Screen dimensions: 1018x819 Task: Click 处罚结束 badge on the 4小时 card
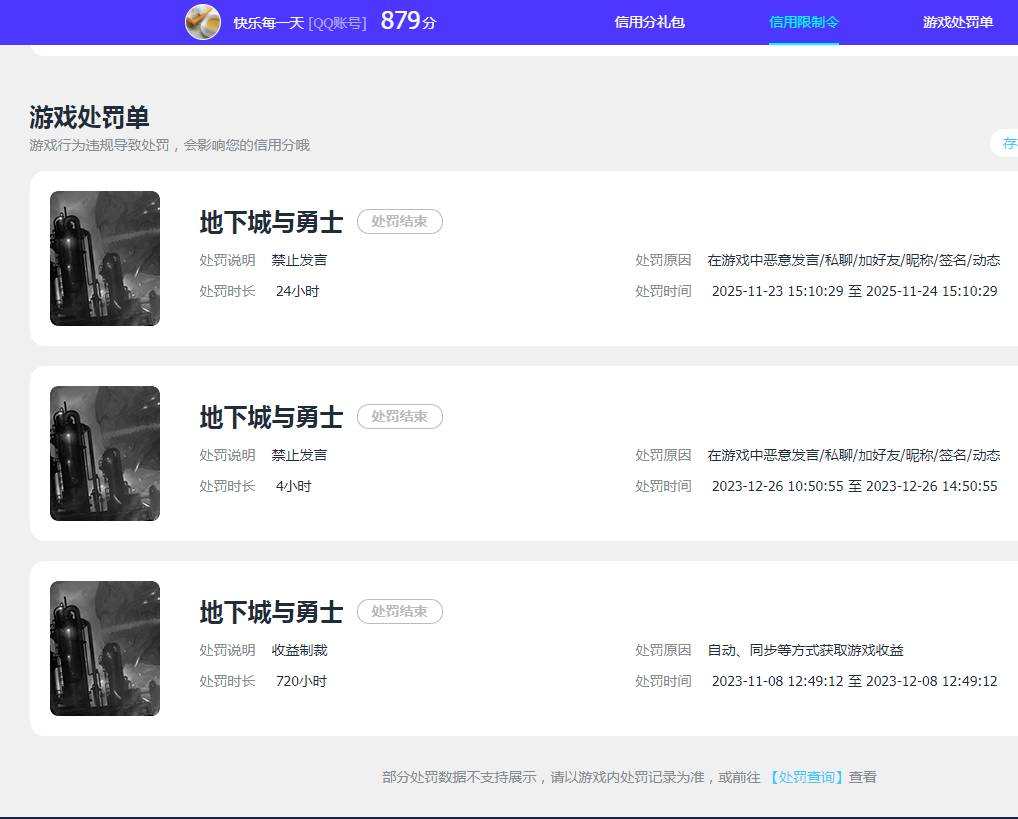tap(400, 416)
